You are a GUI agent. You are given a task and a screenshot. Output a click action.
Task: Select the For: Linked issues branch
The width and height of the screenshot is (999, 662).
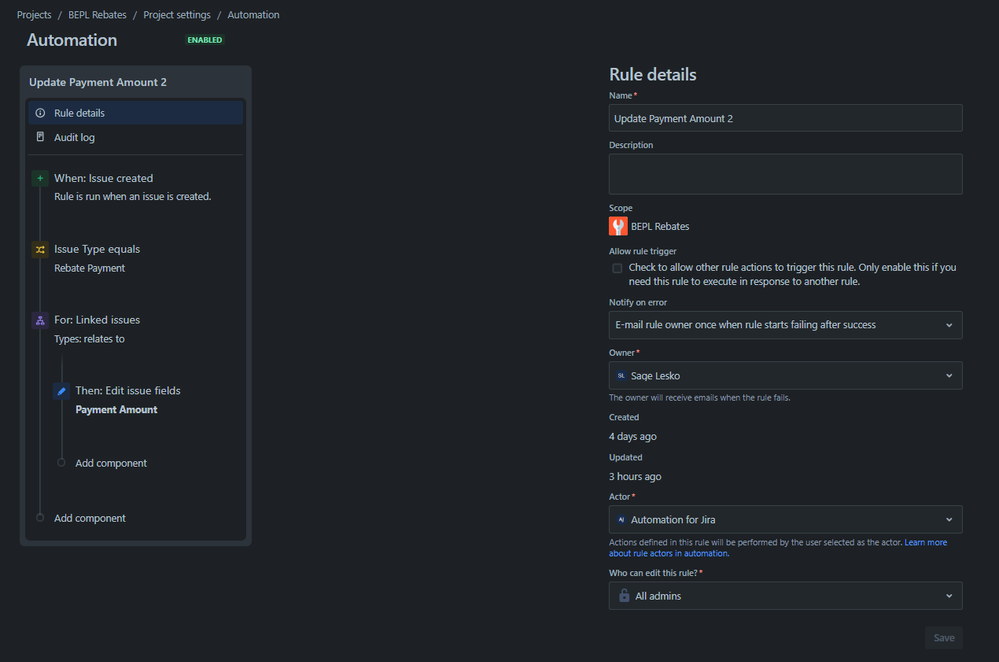click(x=97, y=320)
